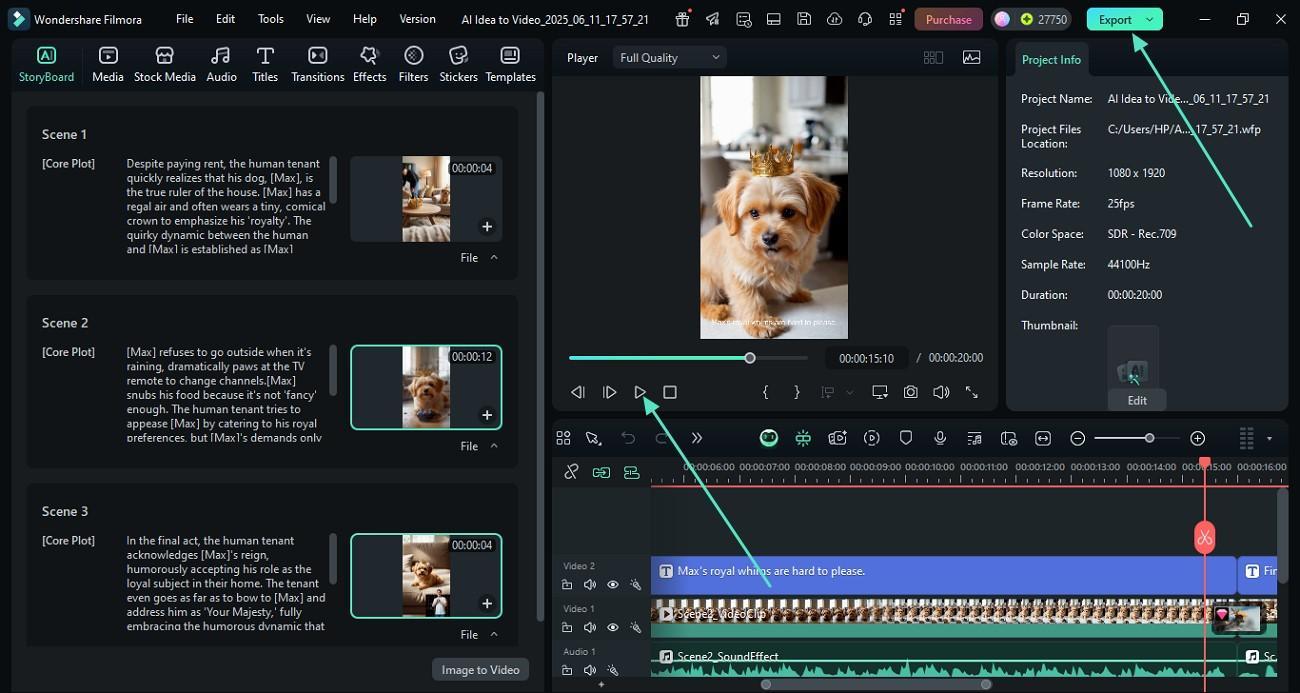Screen dimensions: 1300x693
Task: Add Scene 1 clip with plus button
Action: coord(487,227)
